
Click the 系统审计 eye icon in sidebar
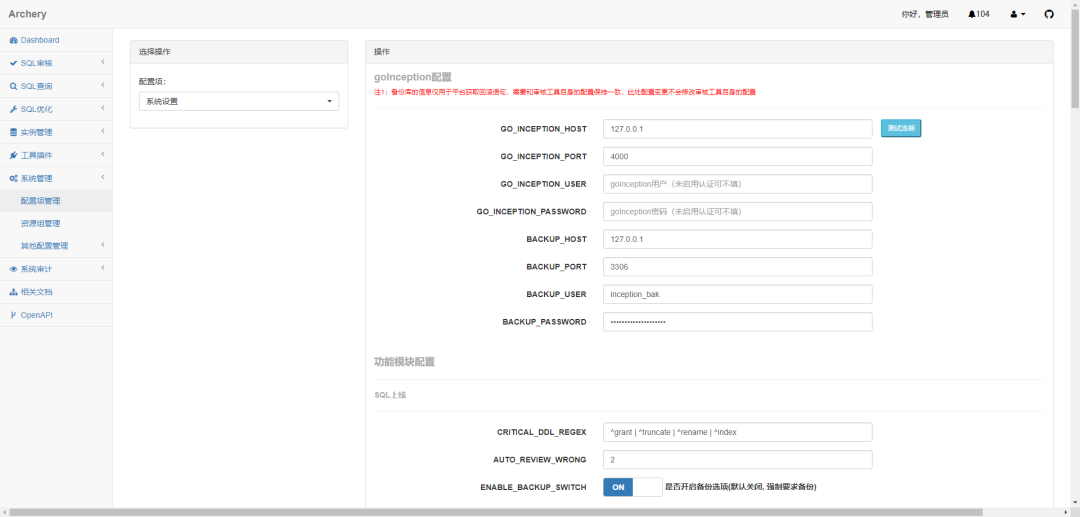pyautogui.click(x=13, y=270)
